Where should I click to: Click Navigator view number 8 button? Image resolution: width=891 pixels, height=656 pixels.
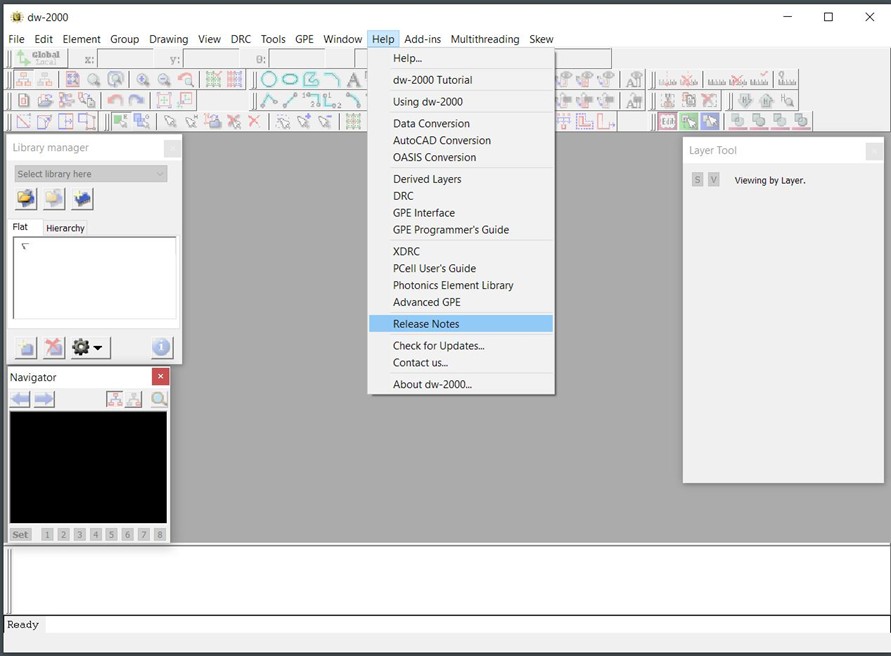pyautogui.click(x=160, y=534)
